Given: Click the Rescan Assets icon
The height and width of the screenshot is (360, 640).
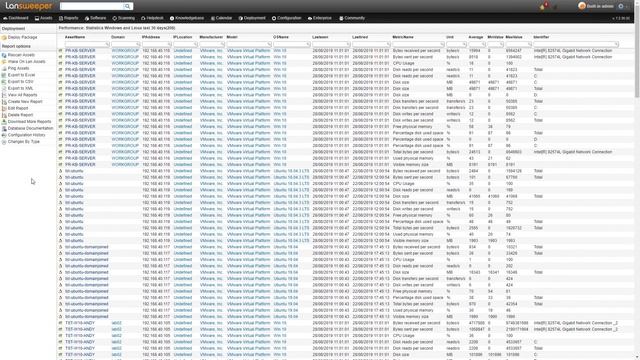Looking at the screenshot, I should 4,55.
